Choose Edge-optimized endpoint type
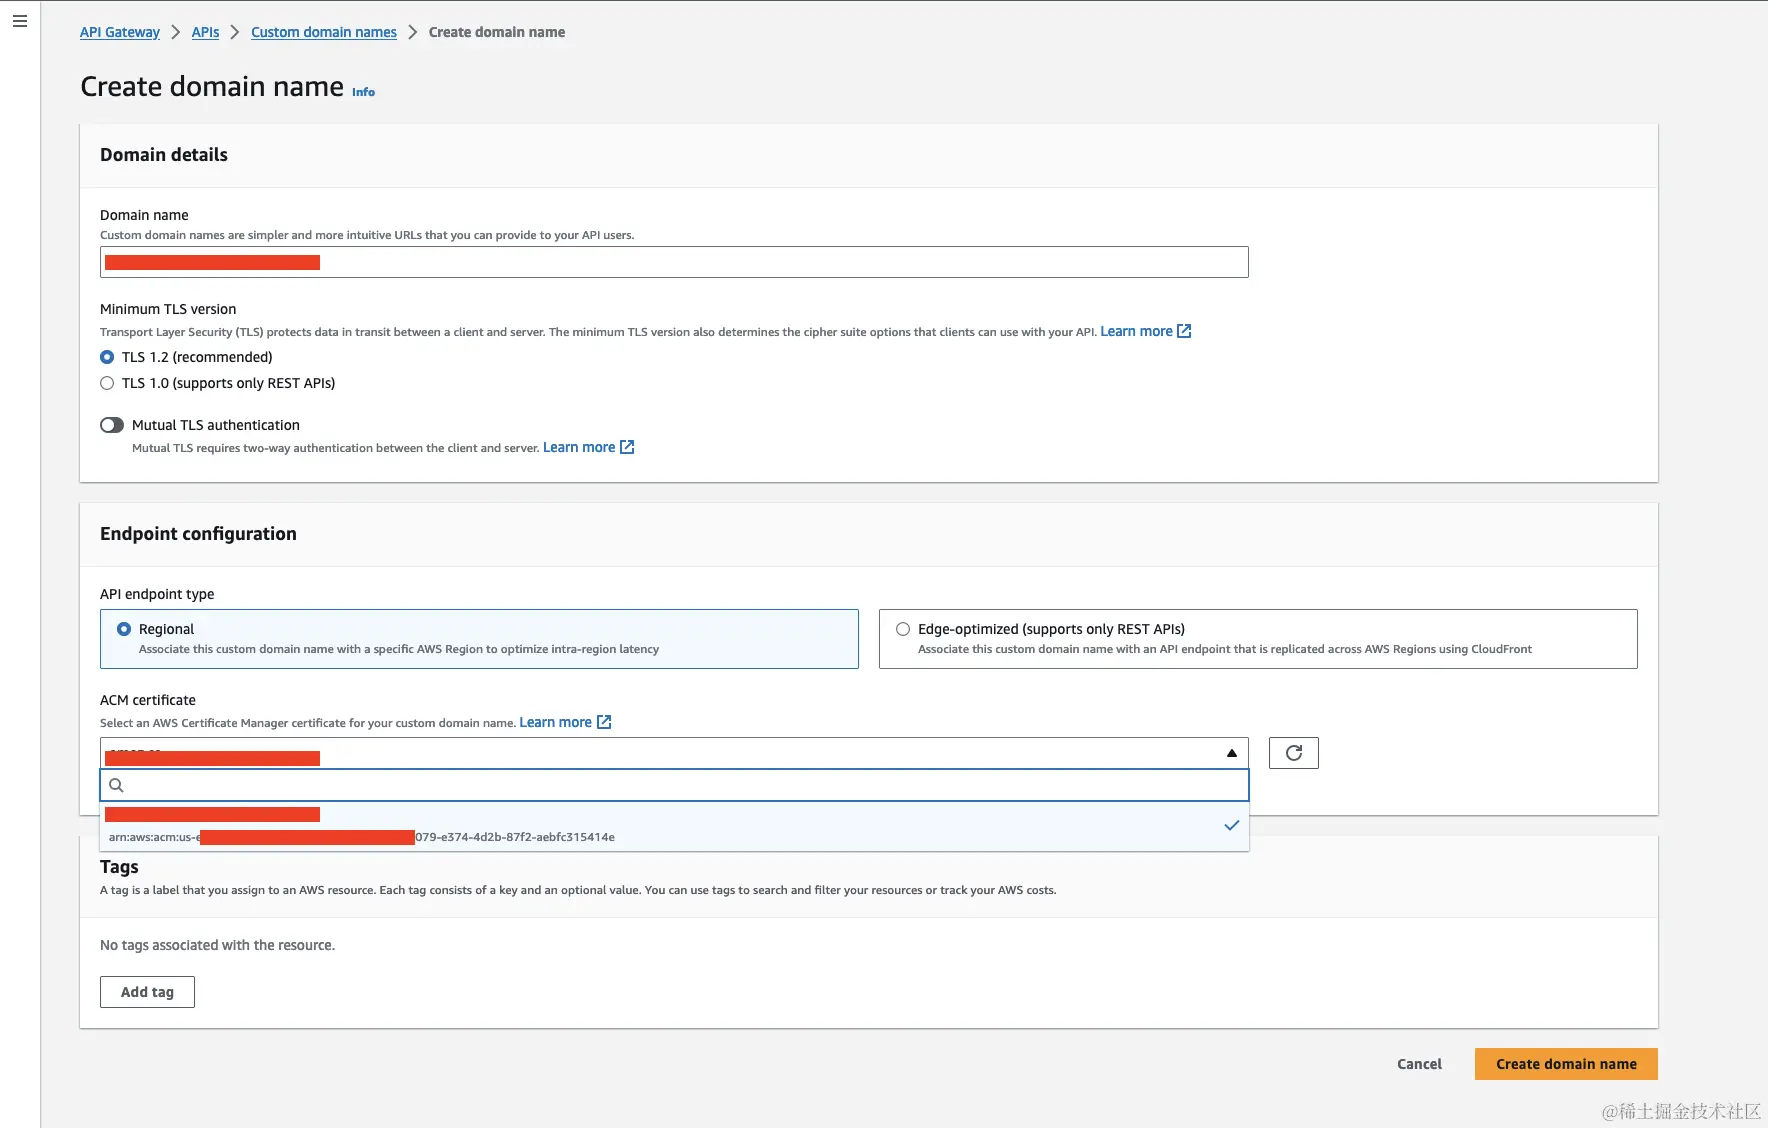Viewport: 1768px width, 1128px height. [903, 629]
